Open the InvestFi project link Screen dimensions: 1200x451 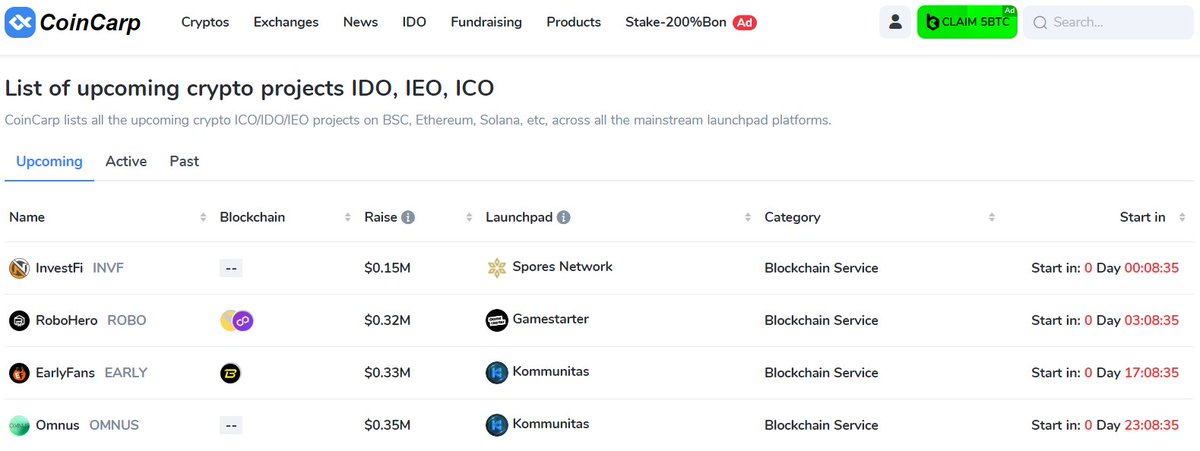coord(61,268)
